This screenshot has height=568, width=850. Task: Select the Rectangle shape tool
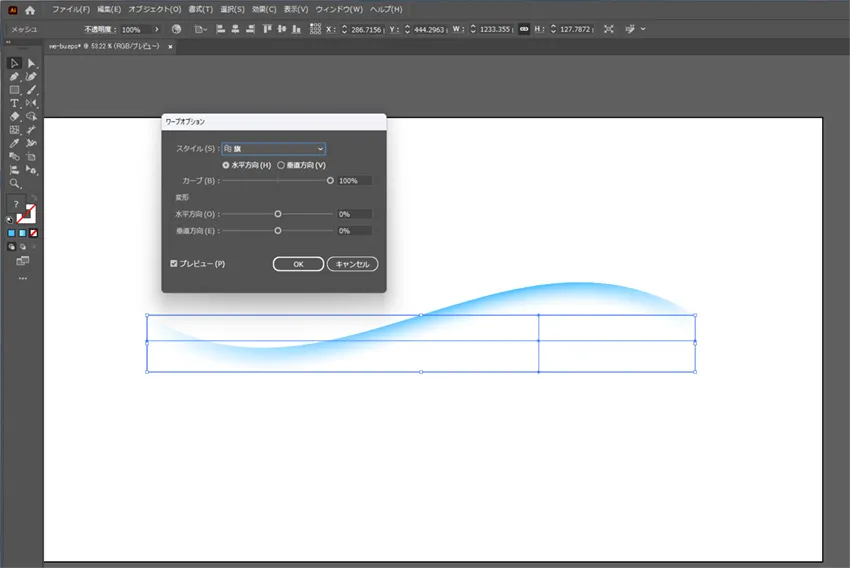15,90
